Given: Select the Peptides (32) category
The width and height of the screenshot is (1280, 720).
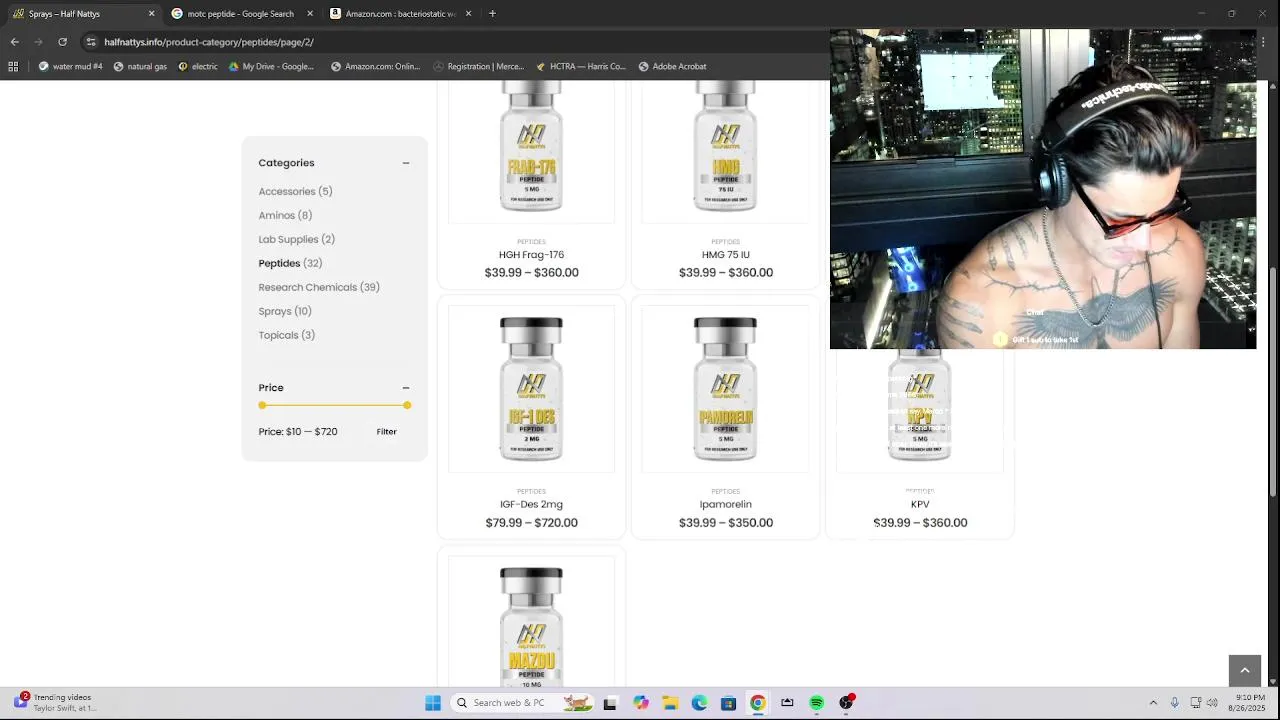Looking at the screenshot, I should (x=290, y=264).
